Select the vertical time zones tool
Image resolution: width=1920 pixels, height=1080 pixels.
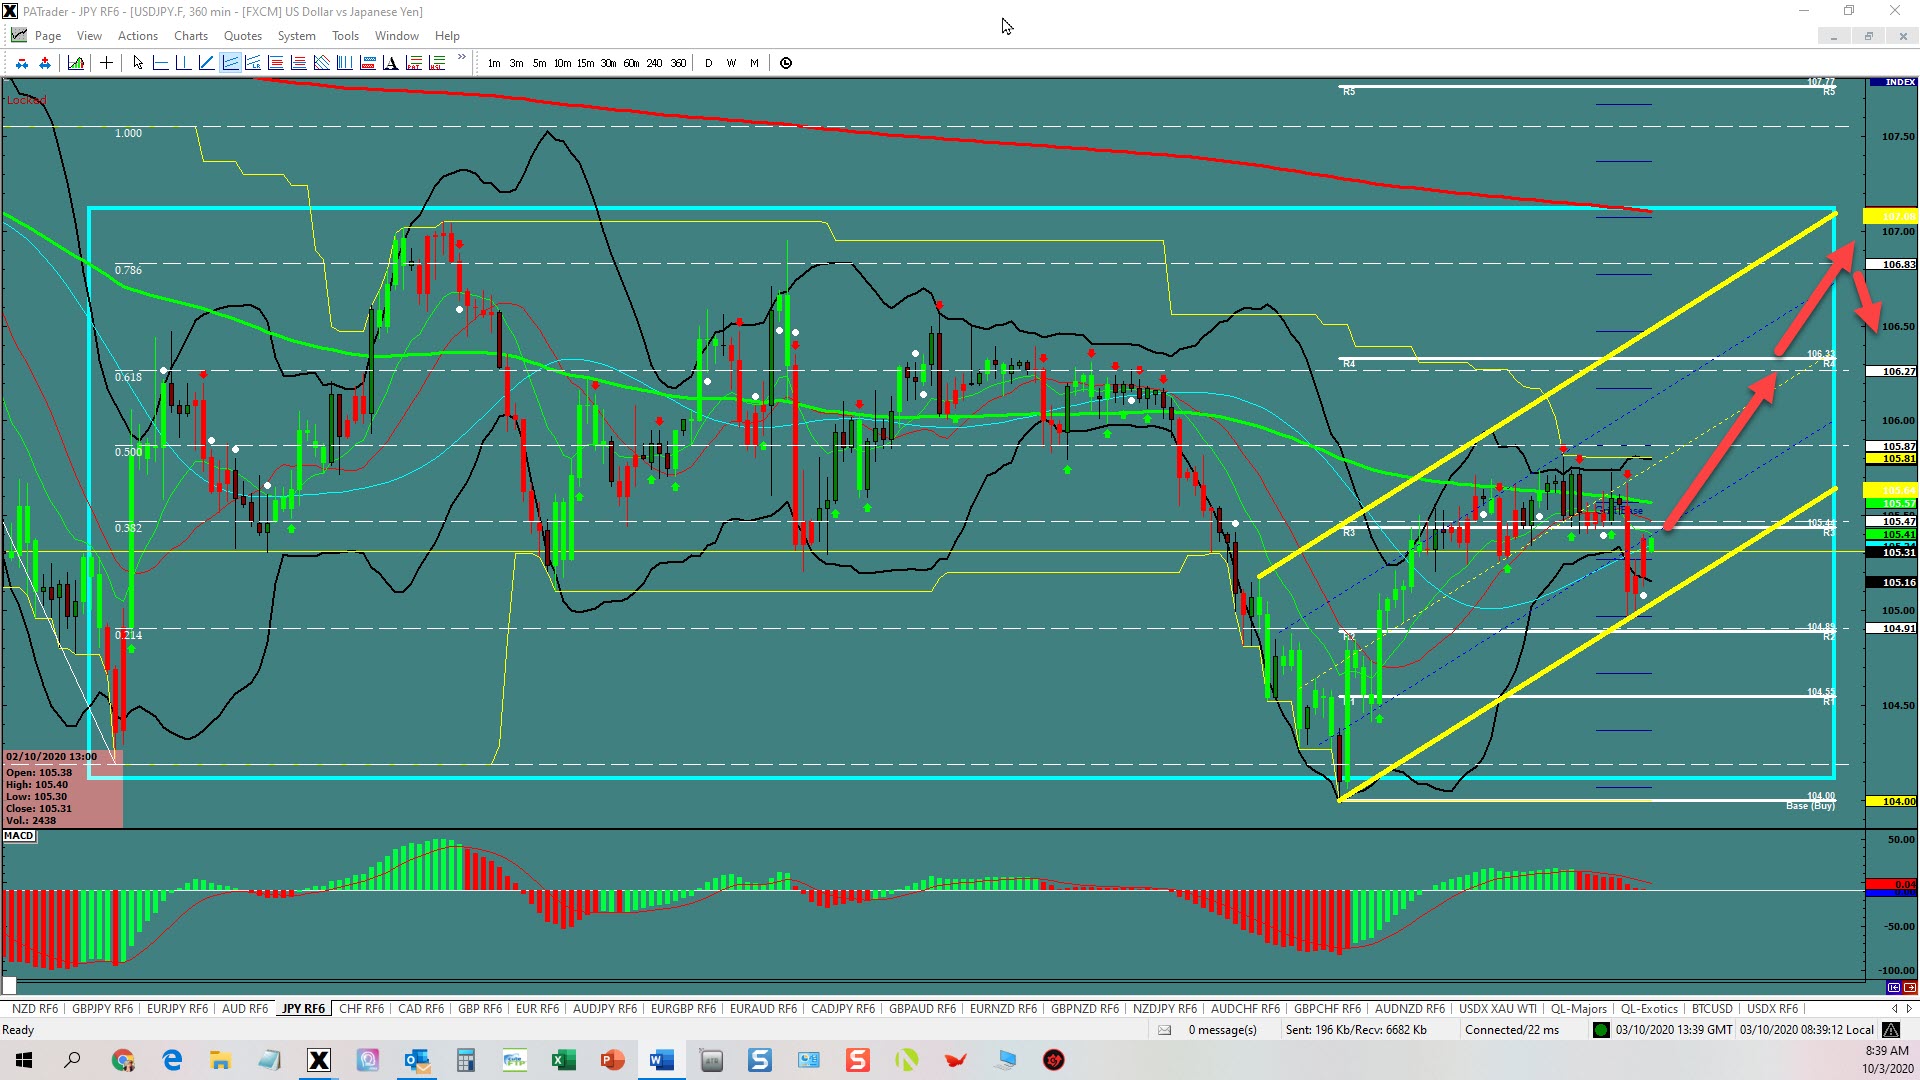(344, 63)
